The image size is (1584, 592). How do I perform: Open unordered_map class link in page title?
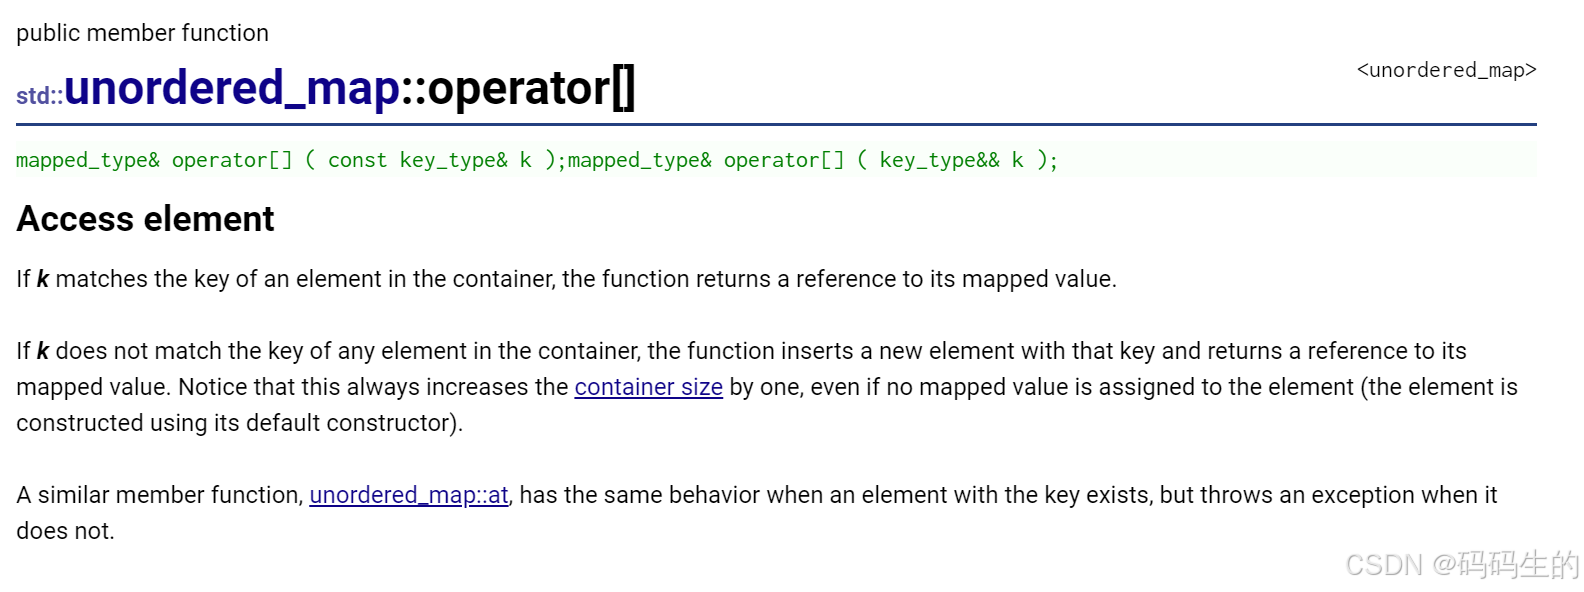(232, 88)
